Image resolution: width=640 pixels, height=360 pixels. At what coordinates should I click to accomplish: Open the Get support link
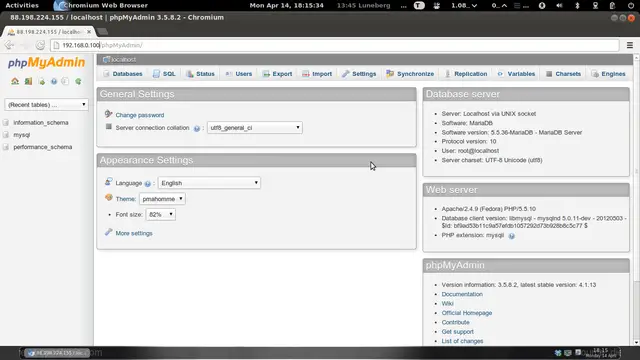(x=458, y=332)
